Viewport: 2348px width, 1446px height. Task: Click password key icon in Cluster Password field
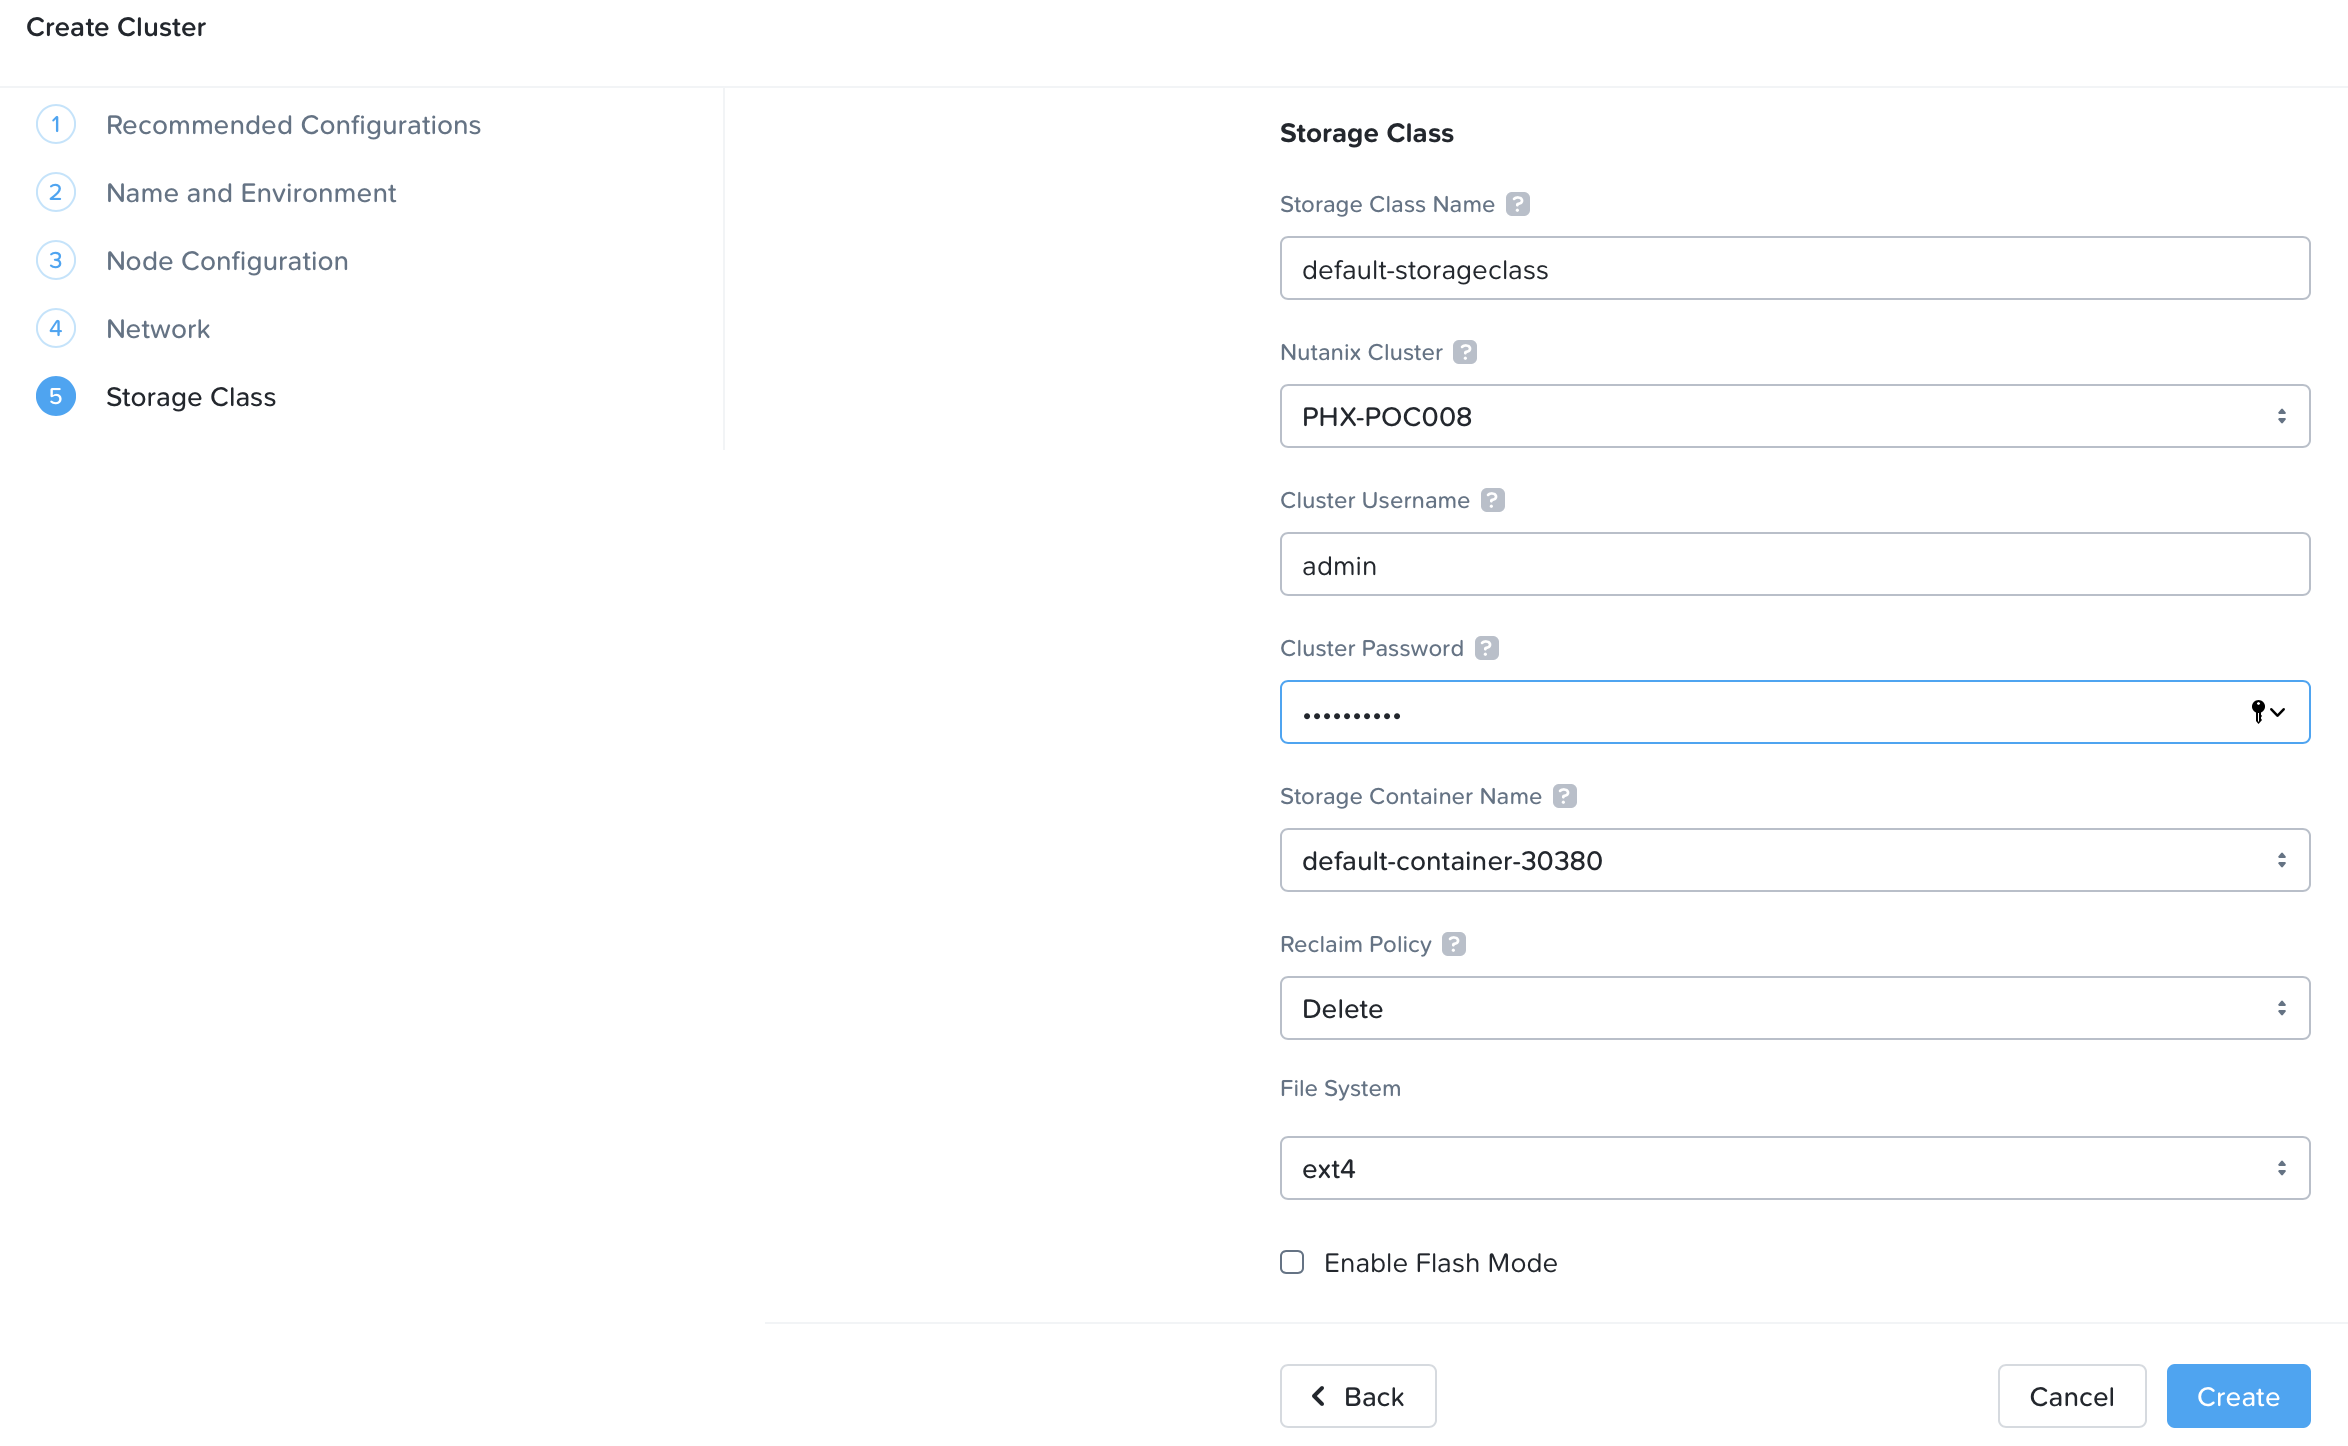pyautogui.click(x=2258, y=711)
